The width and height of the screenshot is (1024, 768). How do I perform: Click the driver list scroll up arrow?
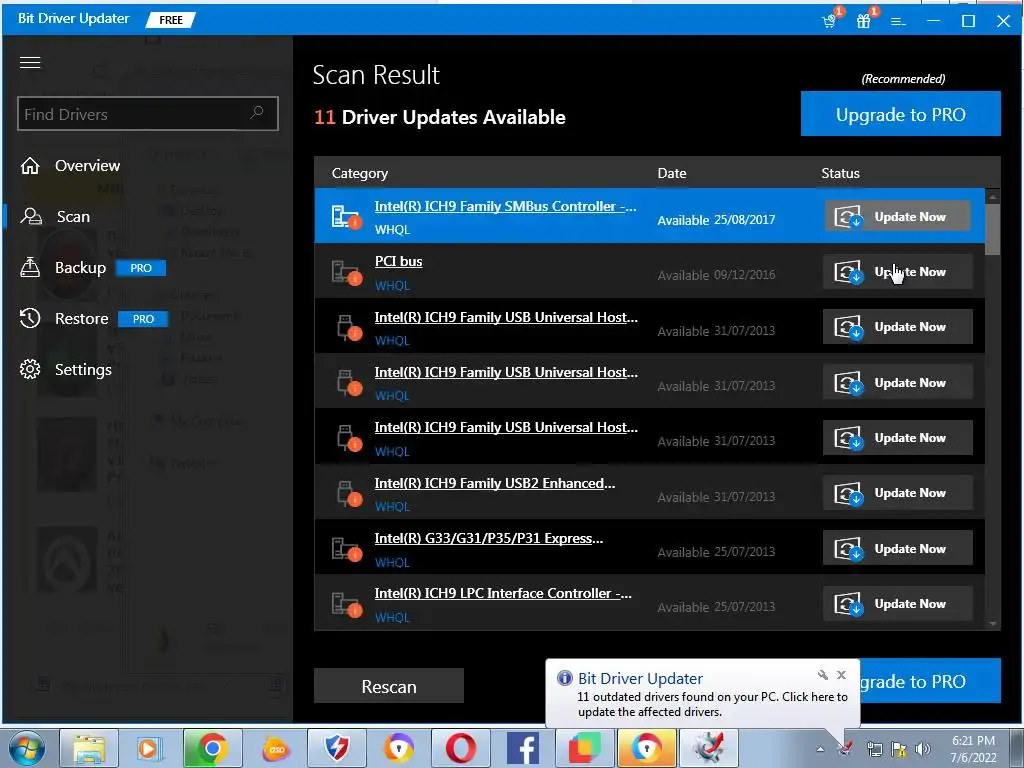(993, 197)
